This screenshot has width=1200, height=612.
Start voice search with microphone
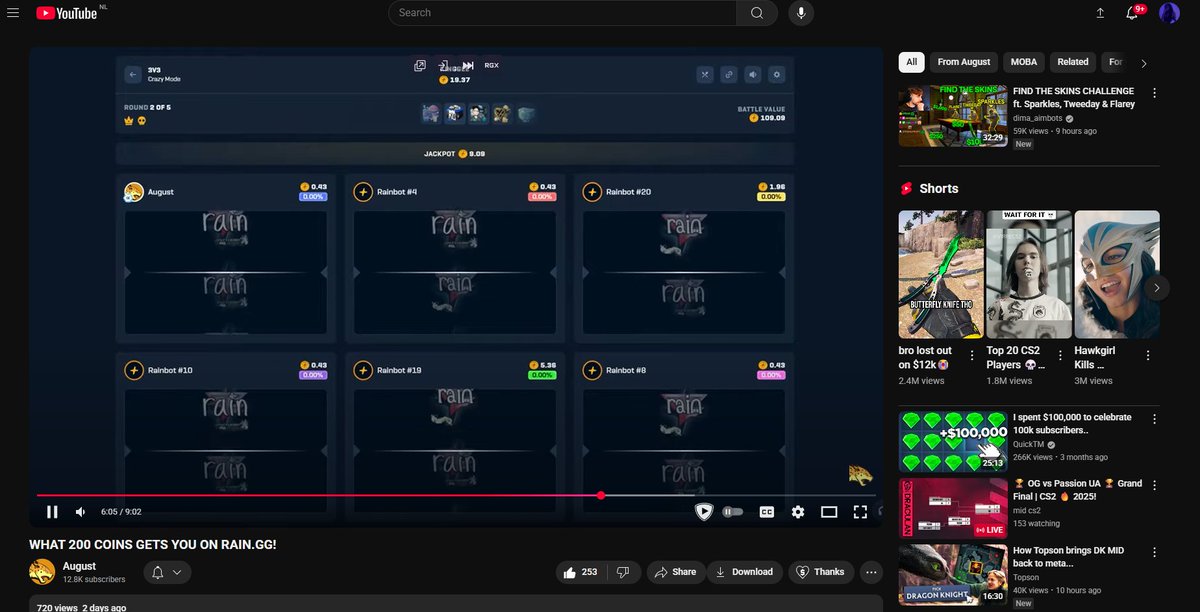(800, 13)
